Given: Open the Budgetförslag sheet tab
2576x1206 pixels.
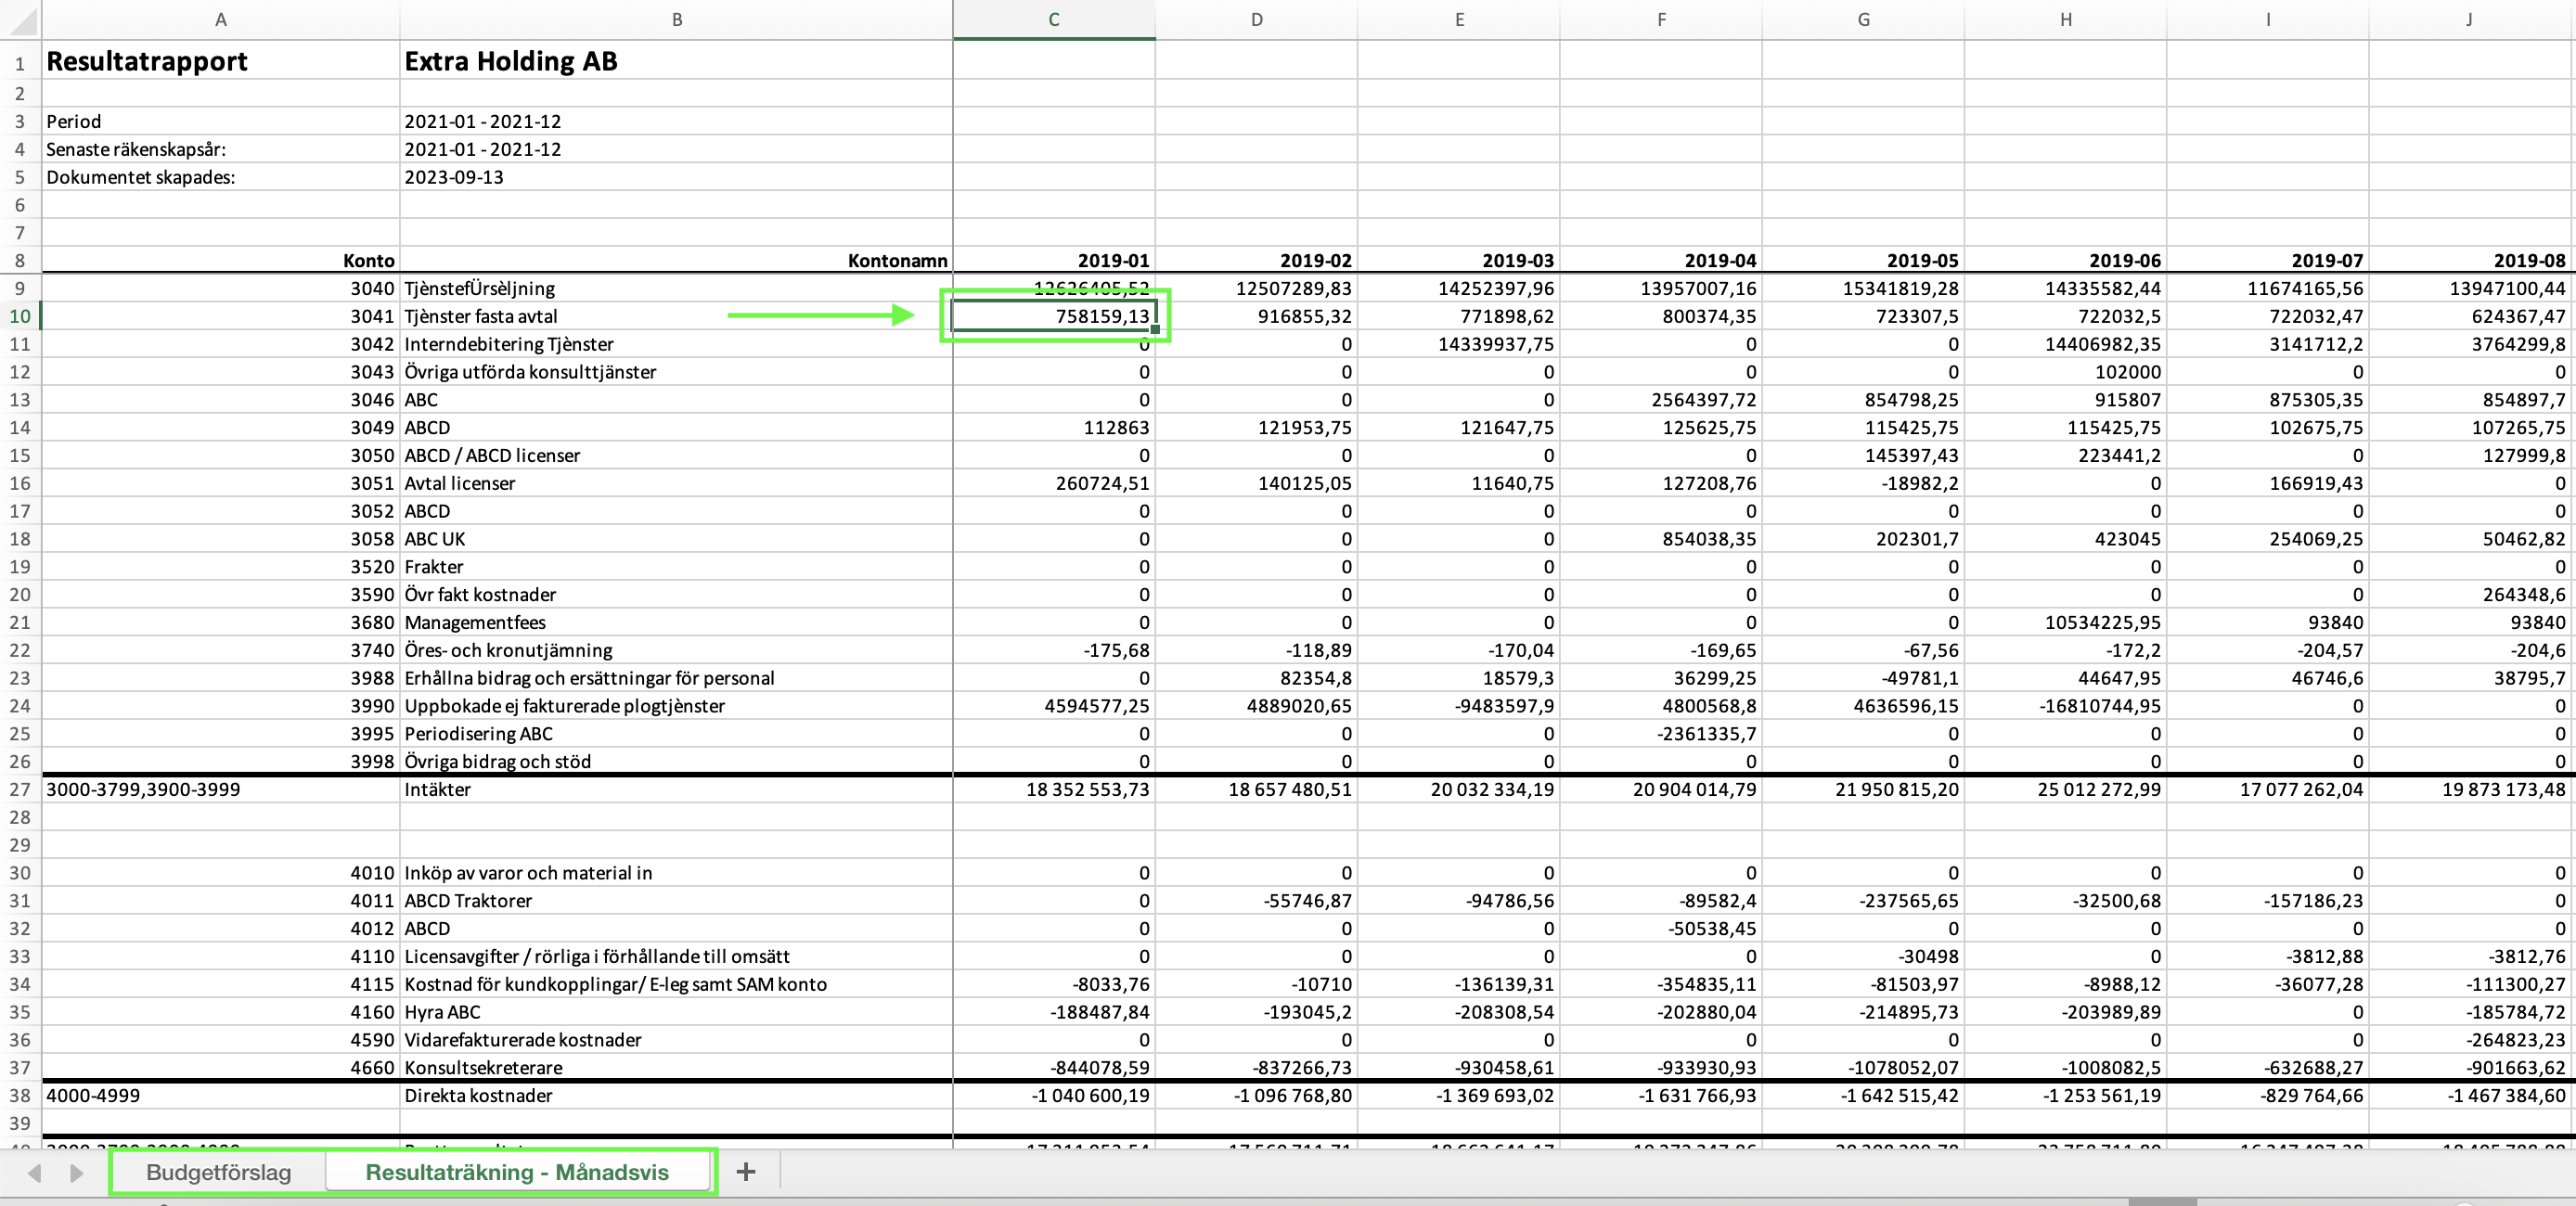Looking at the screenshot, I should (x=218, y=1172).
